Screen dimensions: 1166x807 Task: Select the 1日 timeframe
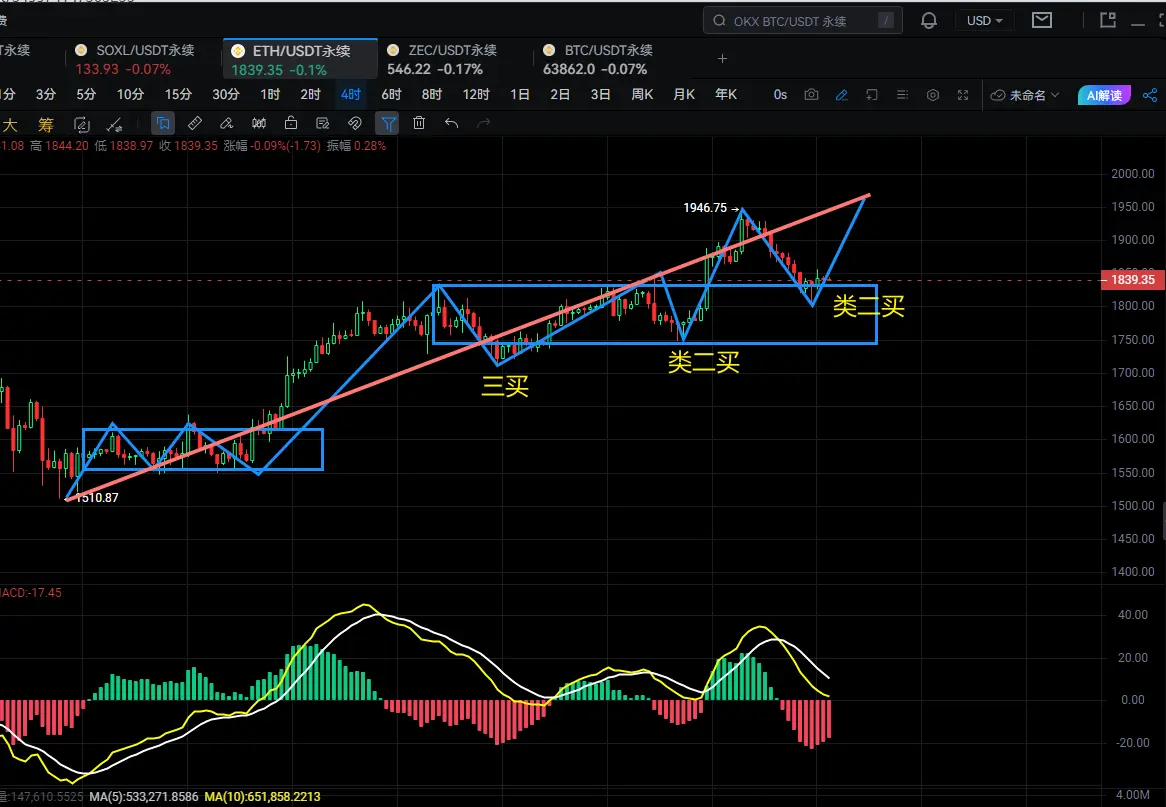tap(520, 94)
